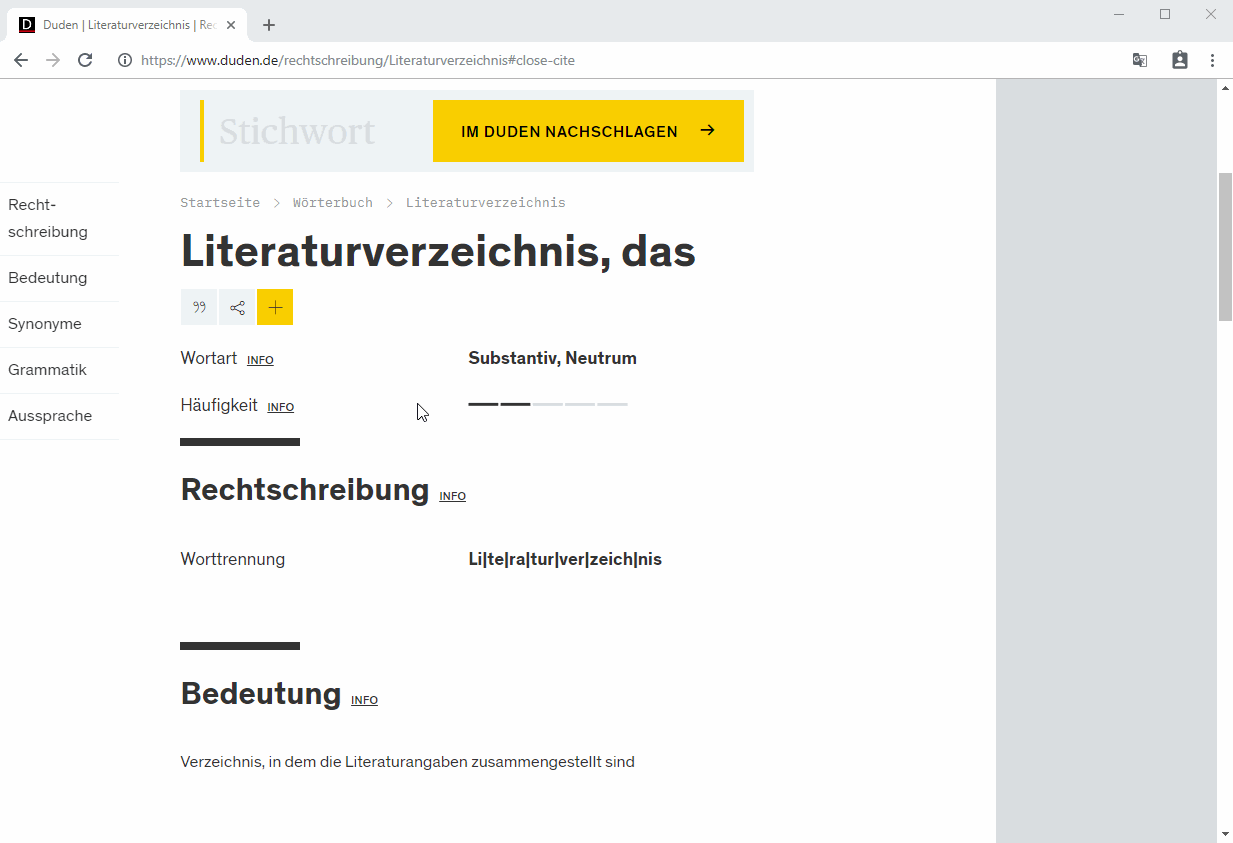Open the INFO link beside the Bedeutung heading
The height and width of the screenshot is (843, 1233).
(364, 701)
